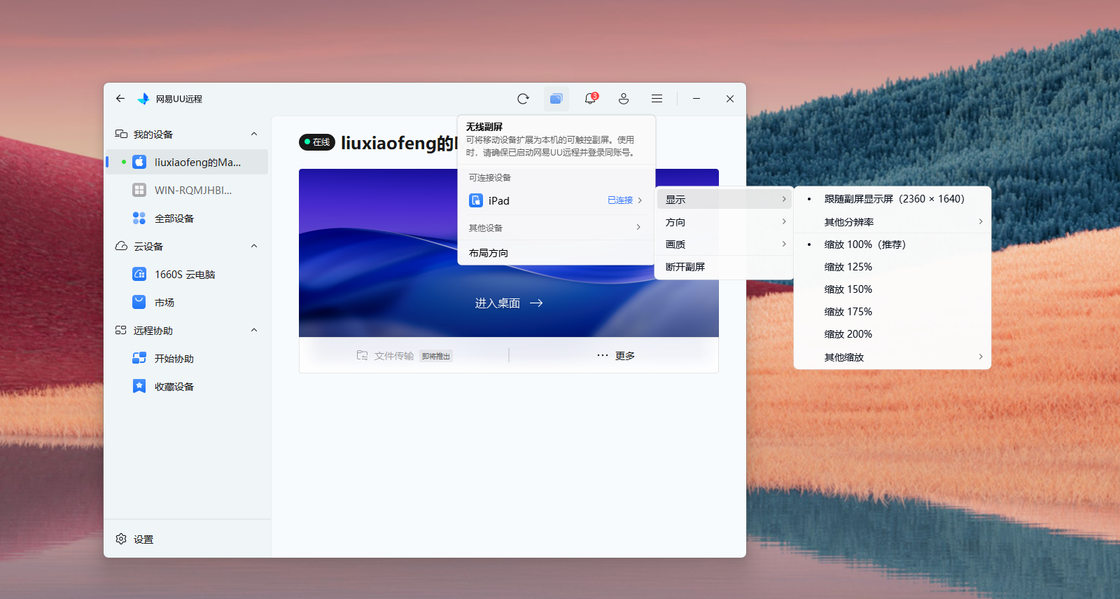Click the settings gear icon
Viewport: 1120px width, 599px height.
[121, 539]
